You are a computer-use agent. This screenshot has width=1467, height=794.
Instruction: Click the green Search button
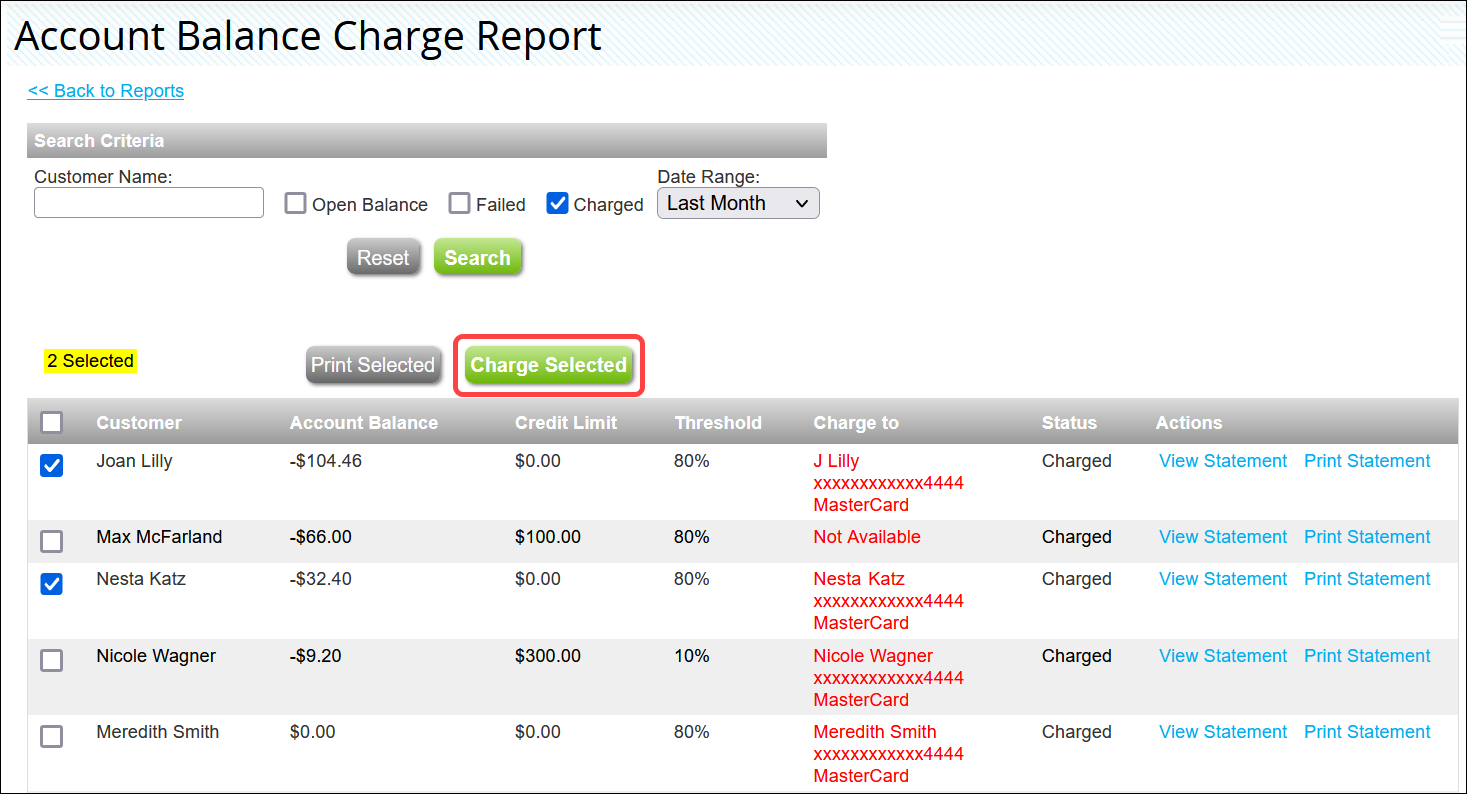click(x=477, y=258)
